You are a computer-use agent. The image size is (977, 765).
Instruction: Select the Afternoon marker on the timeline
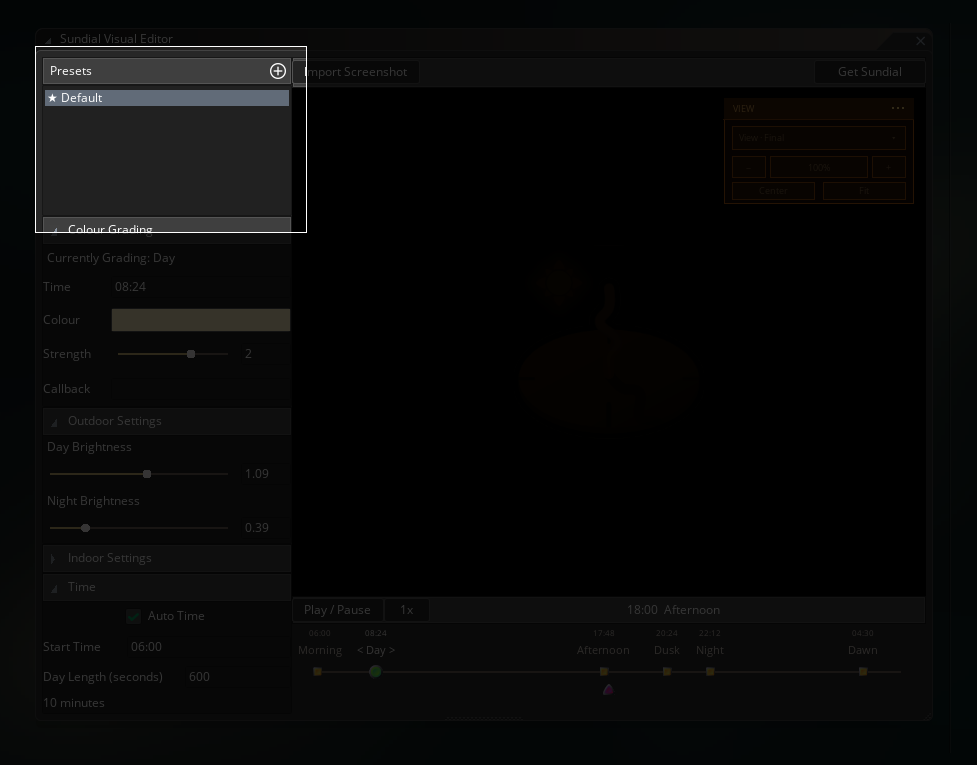(604, 672)
